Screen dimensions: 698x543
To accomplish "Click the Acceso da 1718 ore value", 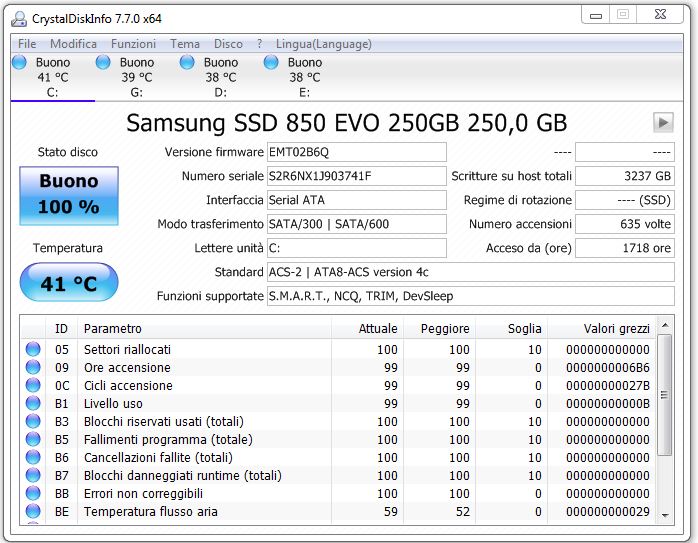I will click(x=625, y=248).
